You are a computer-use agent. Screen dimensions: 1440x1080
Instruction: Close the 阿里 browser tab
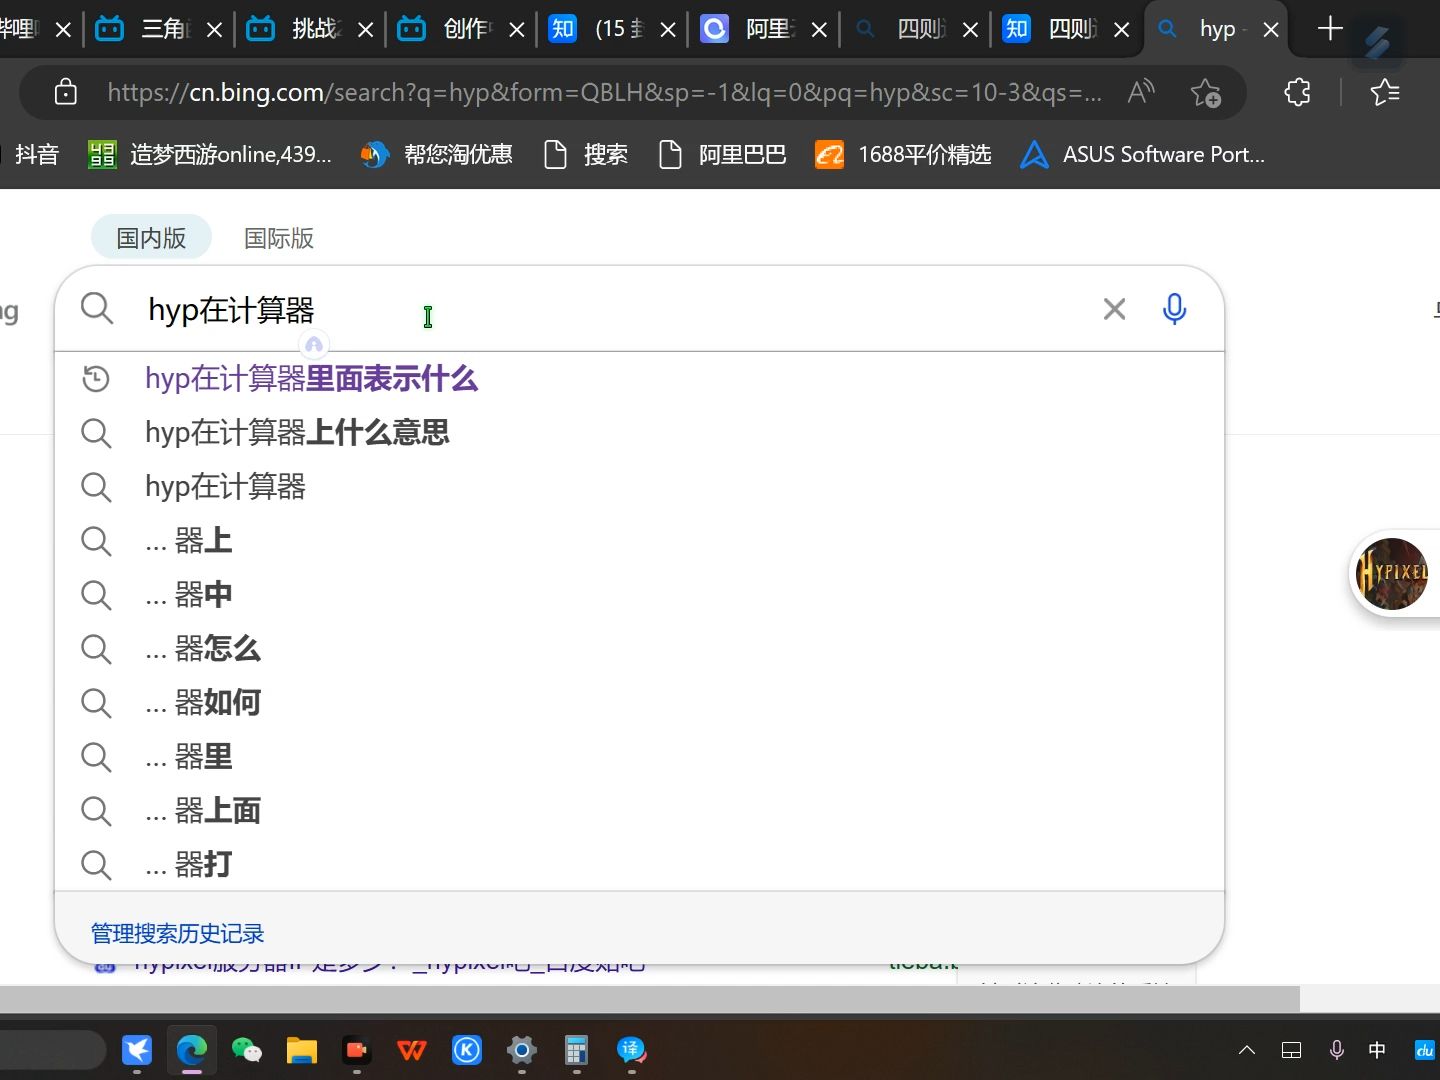point(819,30)
